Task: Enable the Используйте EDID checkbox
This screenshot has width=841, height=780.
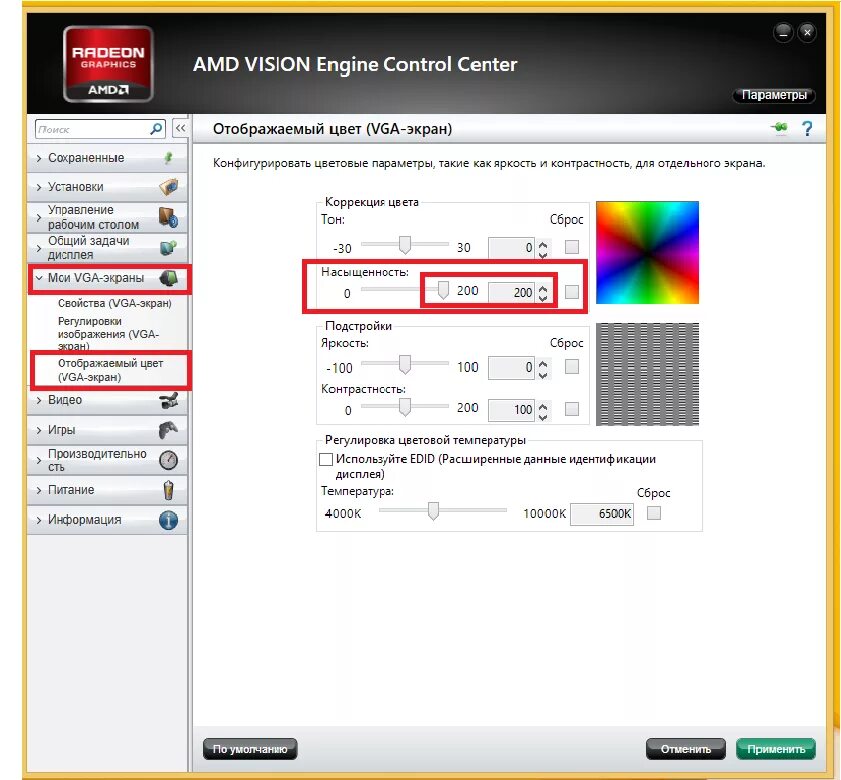Action: [x=326, y=460]
